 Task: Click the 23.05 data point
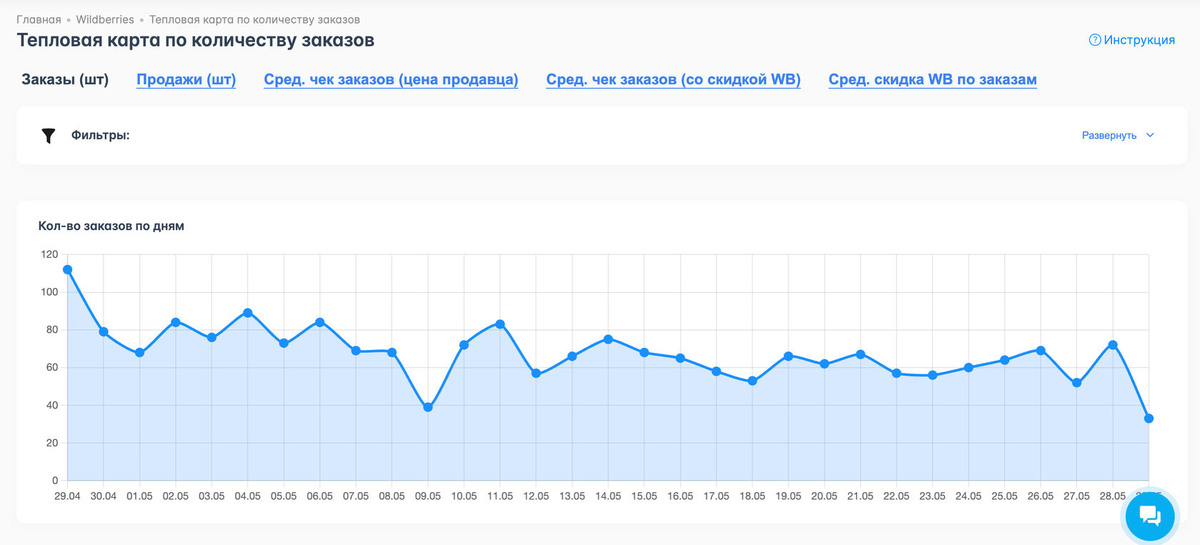pos(932,375)
